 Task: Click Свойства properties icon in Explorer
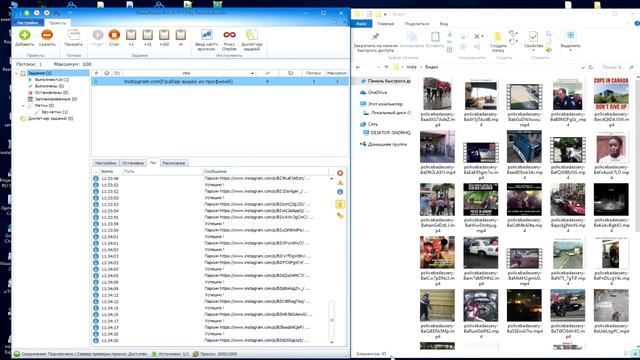[x=533, y=36]
